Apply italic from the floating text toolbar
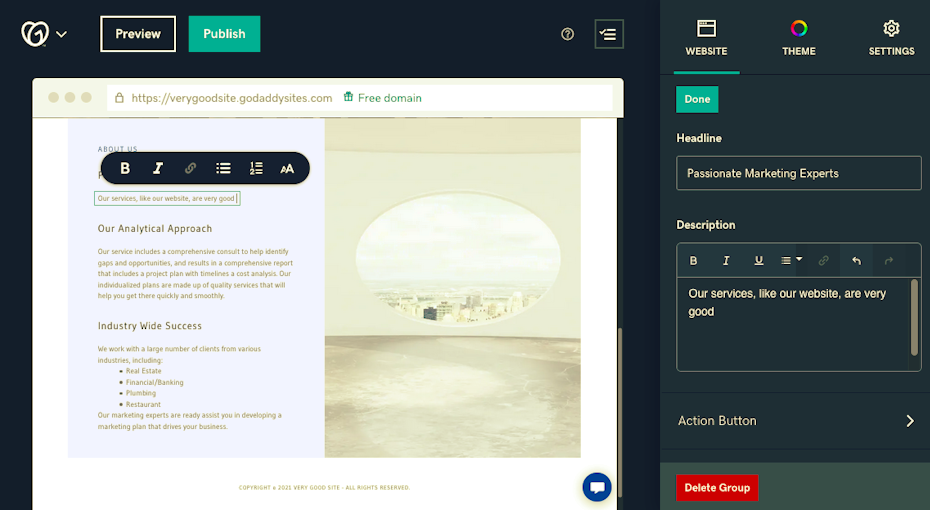Screen dimensions: 930x510 (x=157, y=168)
